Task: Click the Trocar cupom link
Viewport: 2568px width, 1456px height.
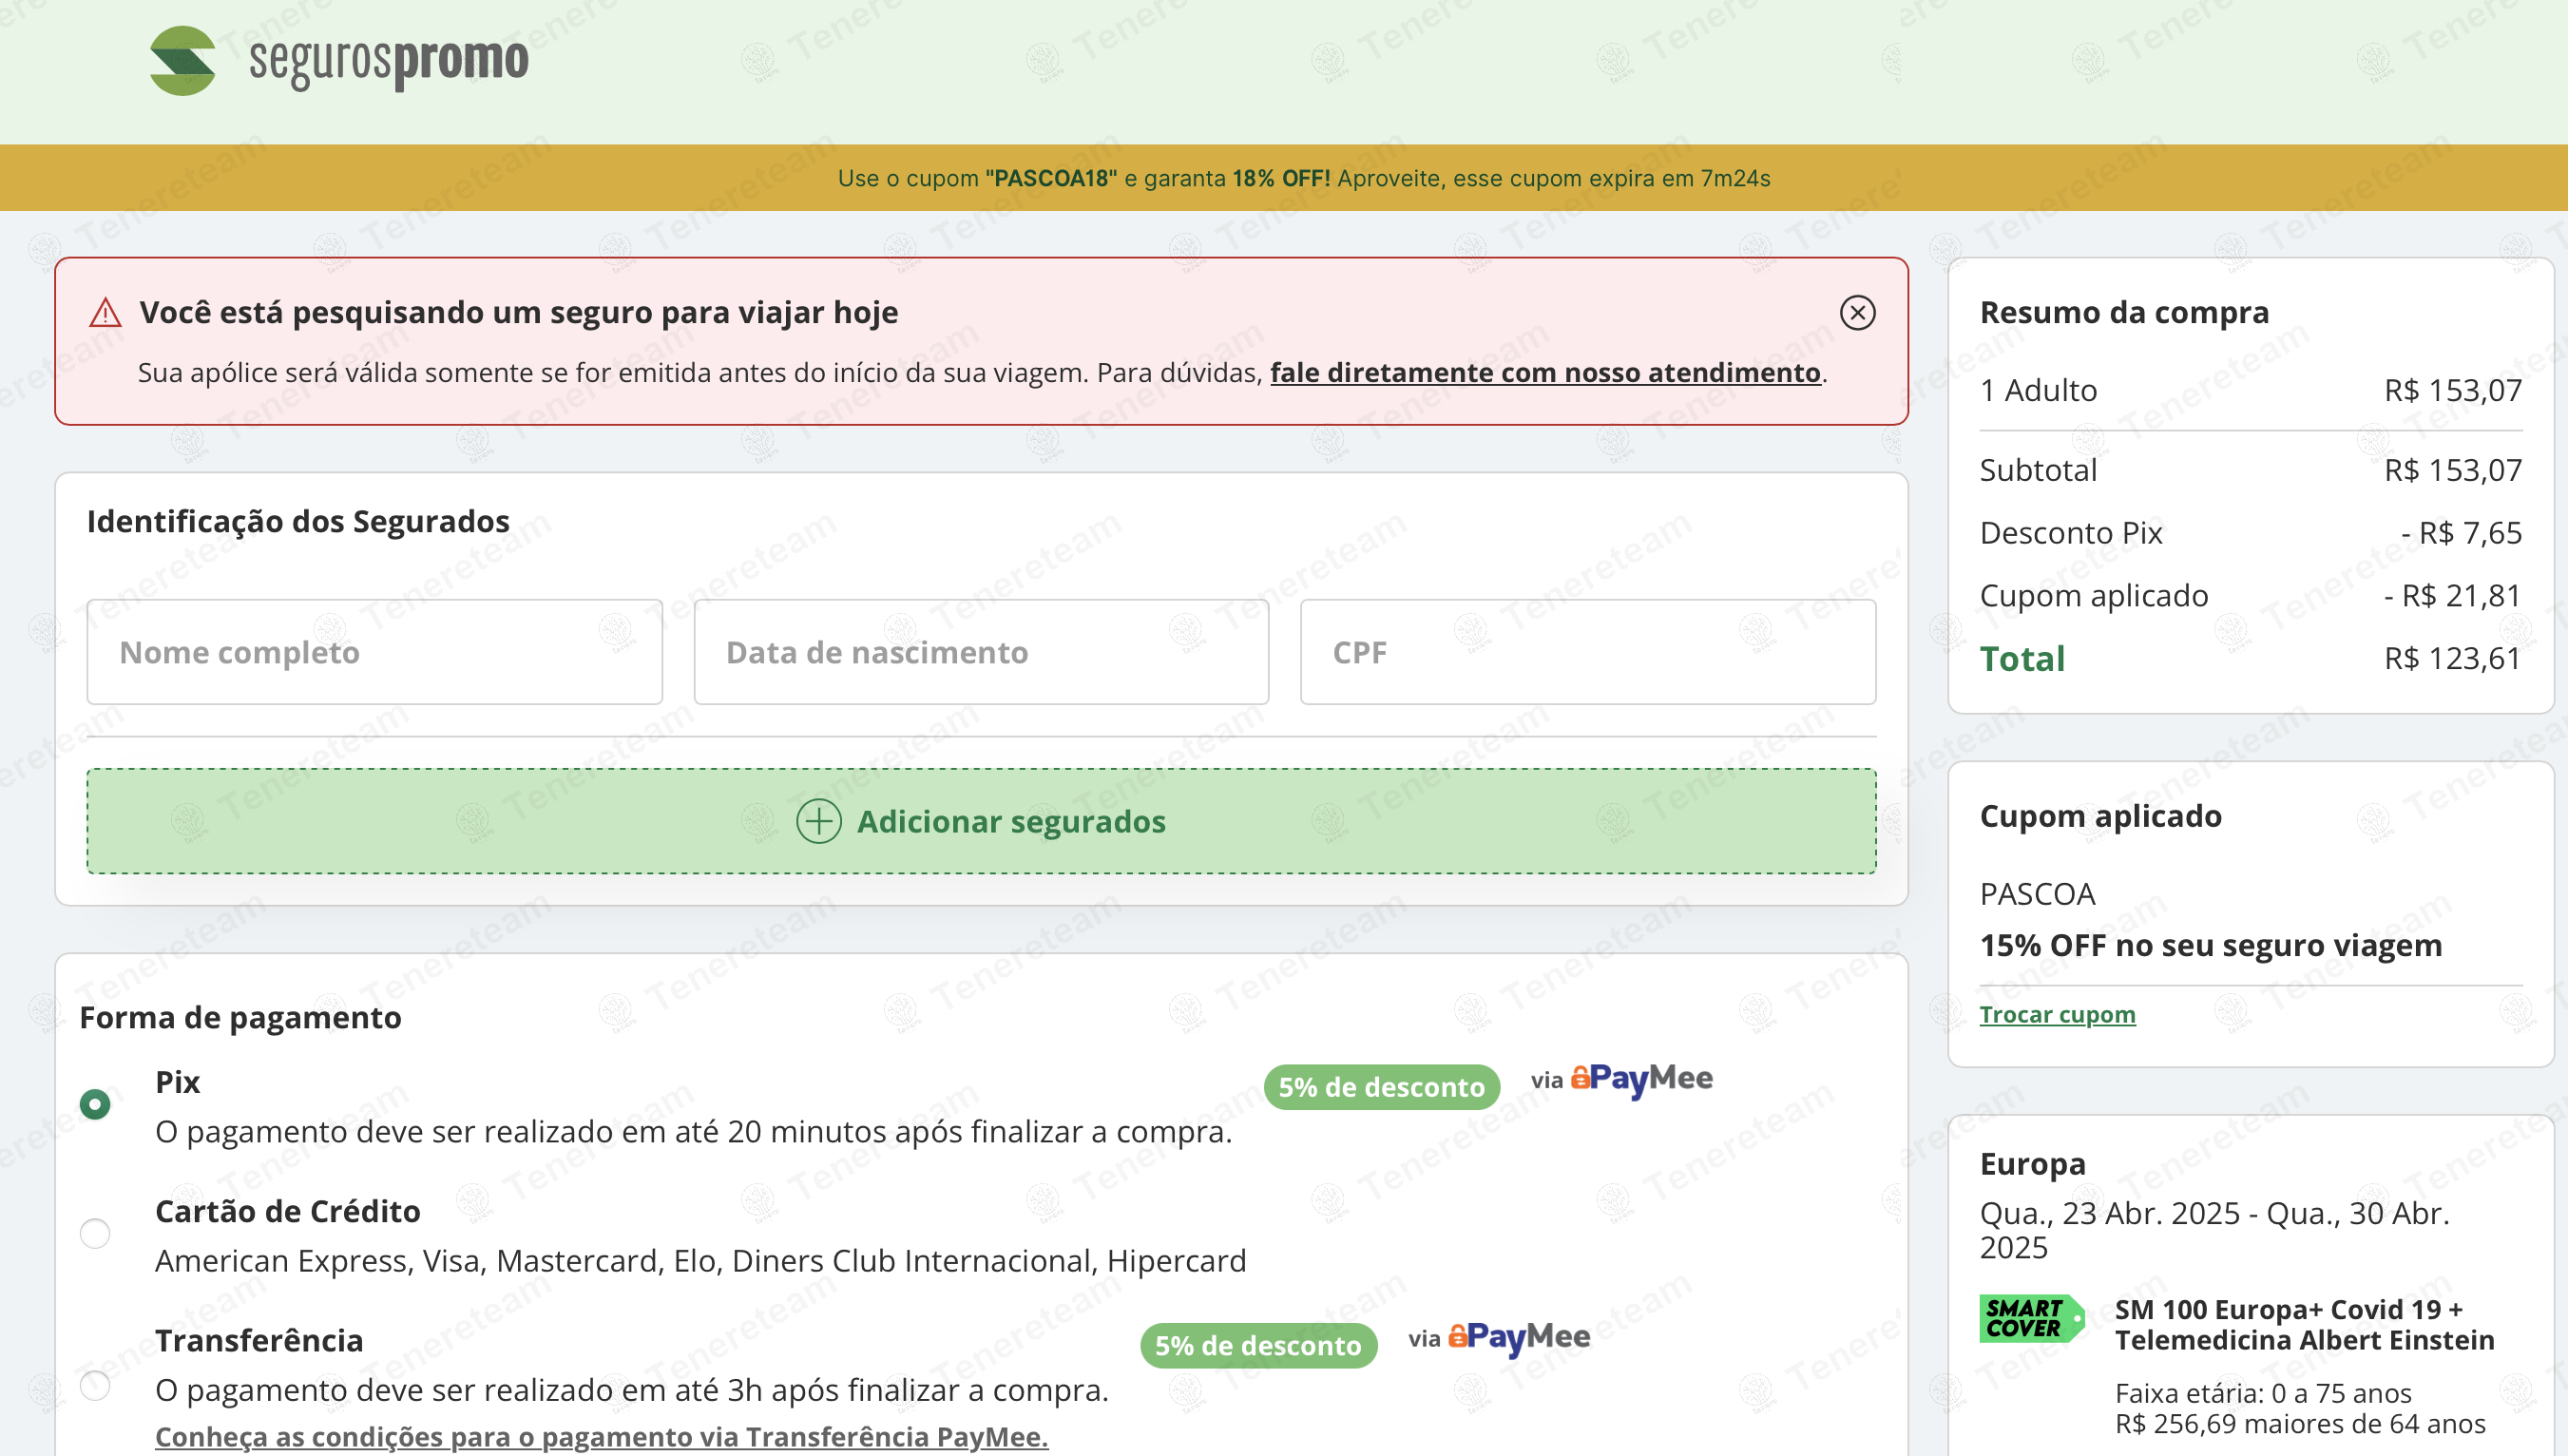Action: (2057, 1014)
